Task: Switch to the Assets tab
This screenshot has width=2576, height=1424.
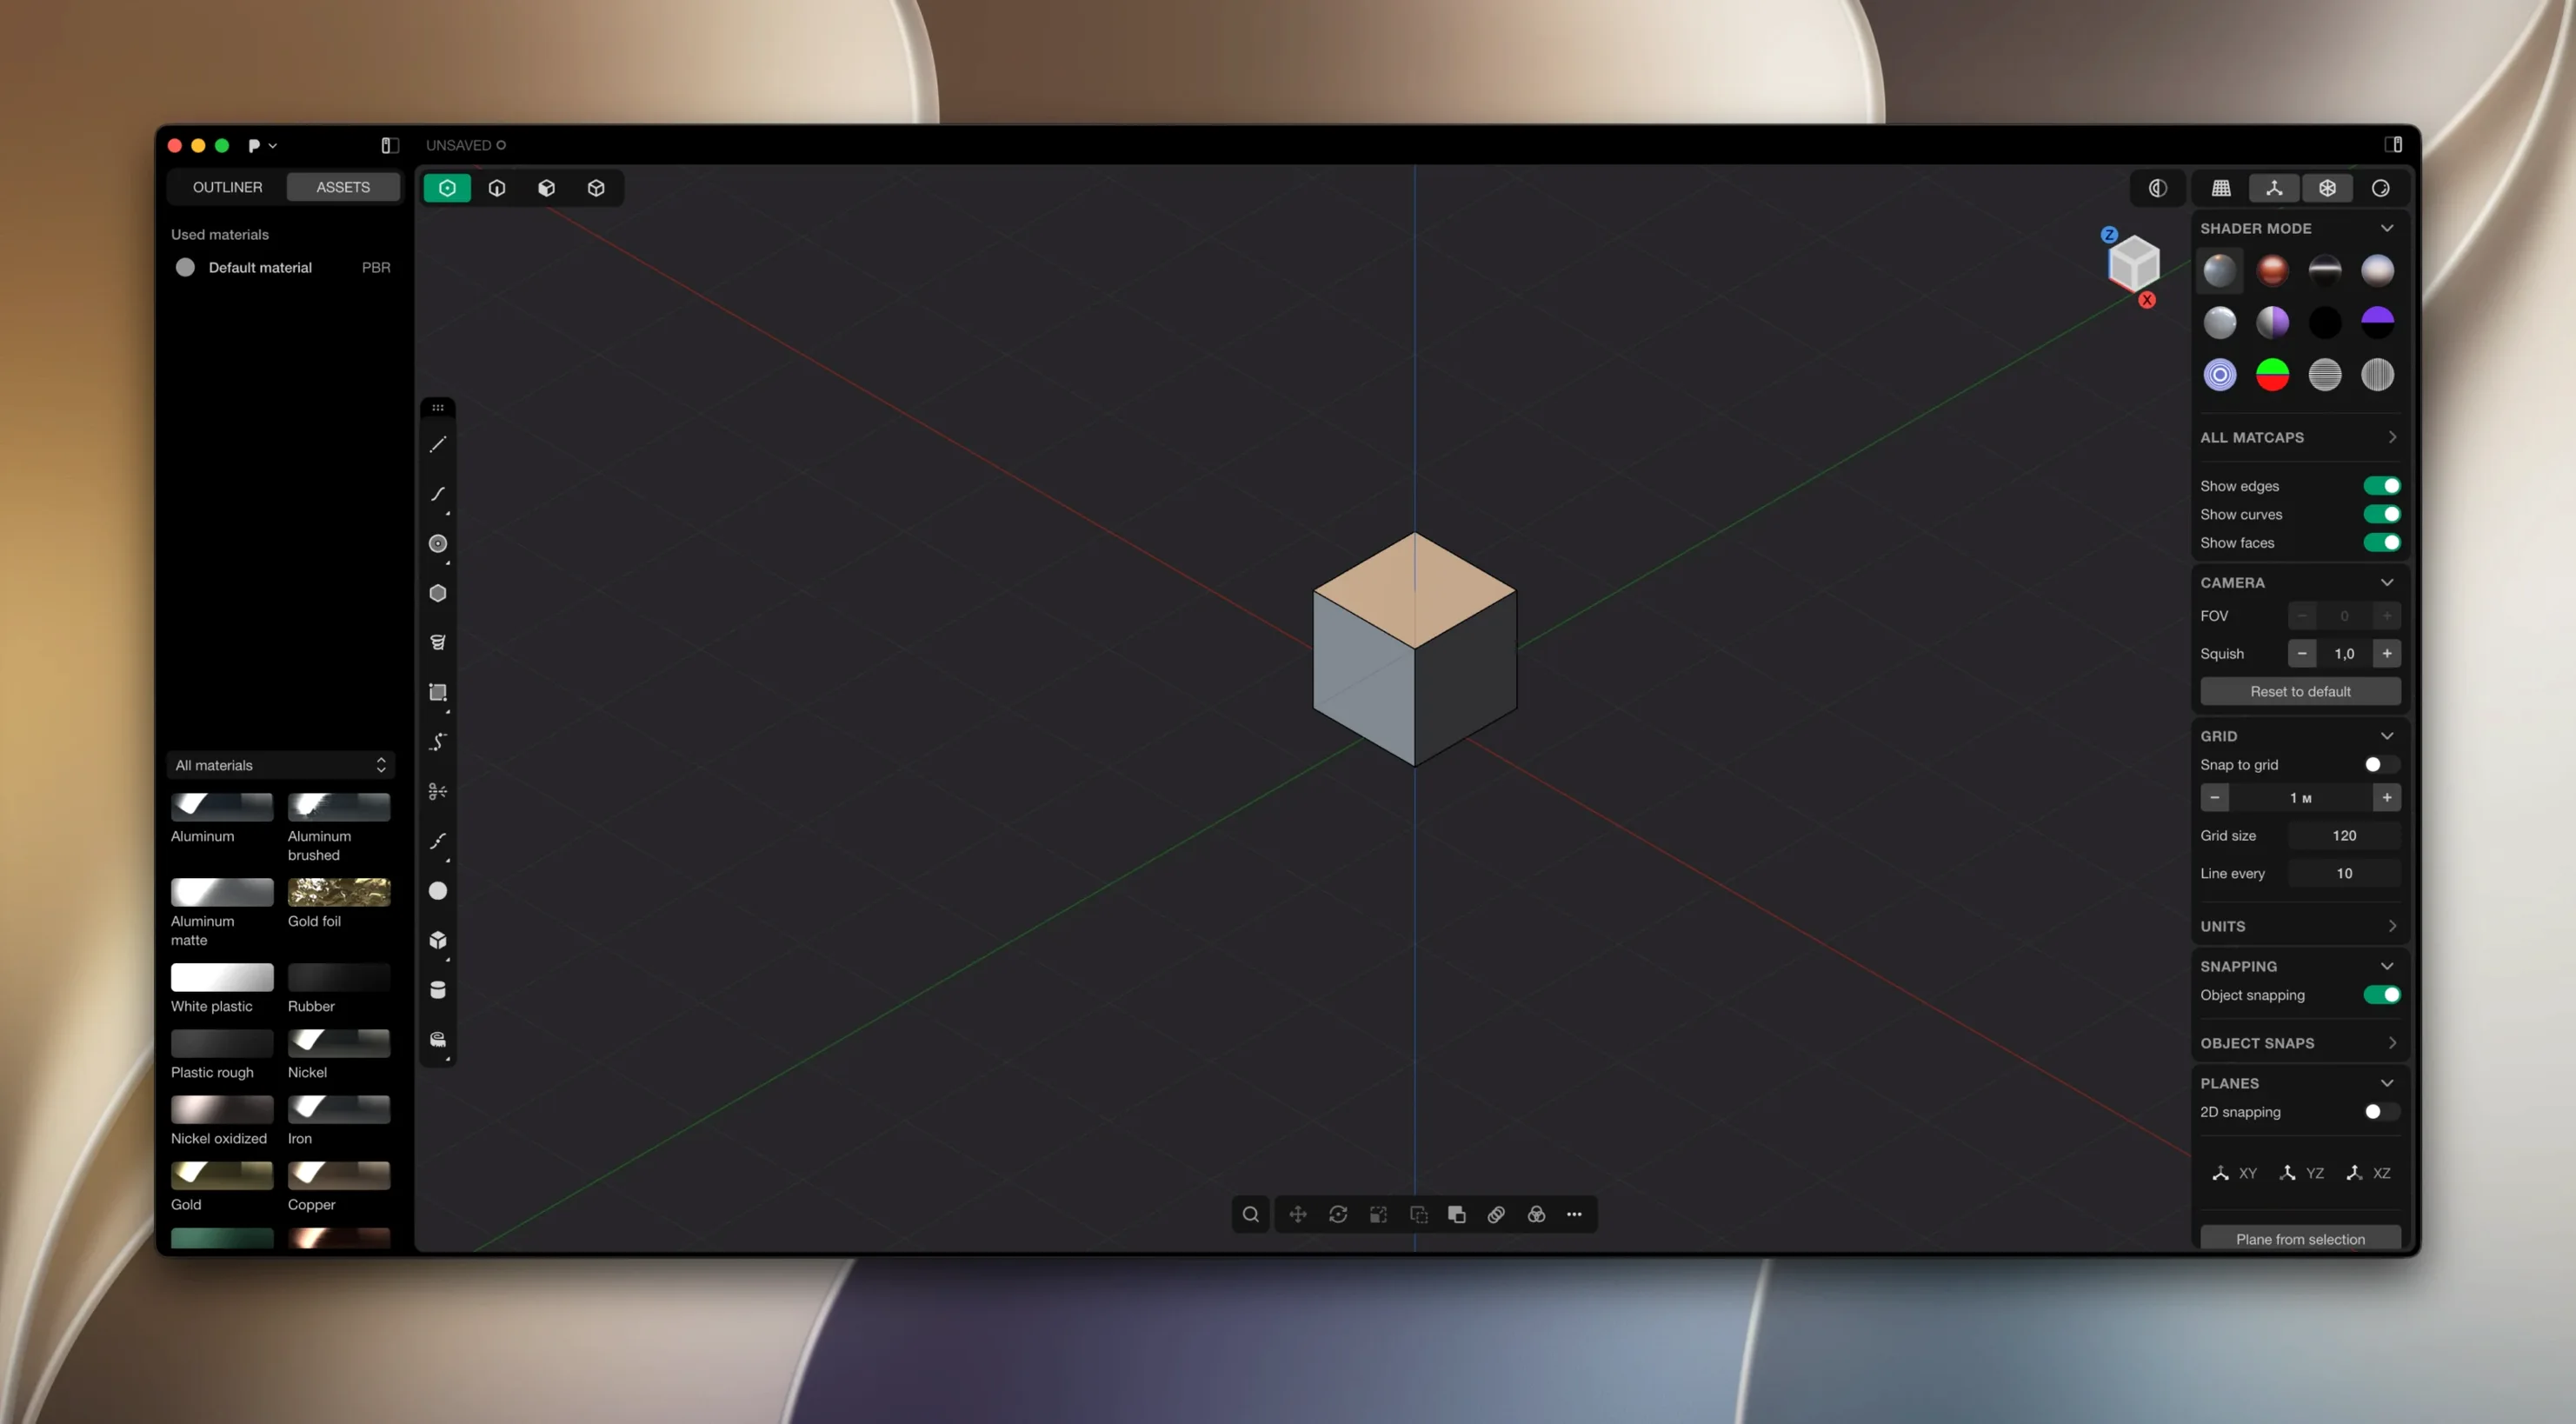Action: click(343, 187)
